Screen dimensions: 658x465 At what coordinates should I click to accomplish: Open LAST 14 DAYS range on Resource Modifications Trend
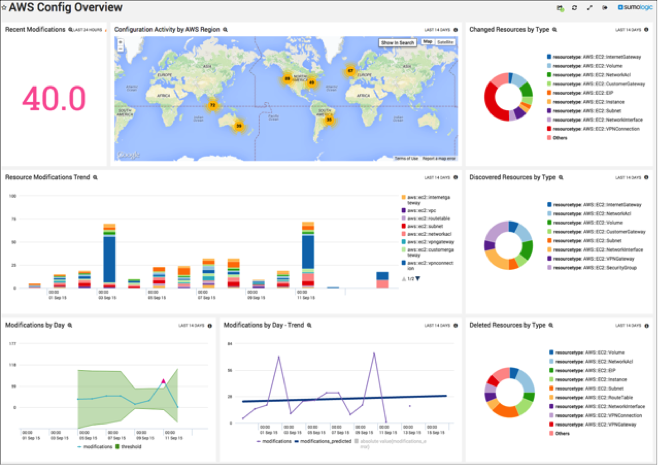point(437,178)
